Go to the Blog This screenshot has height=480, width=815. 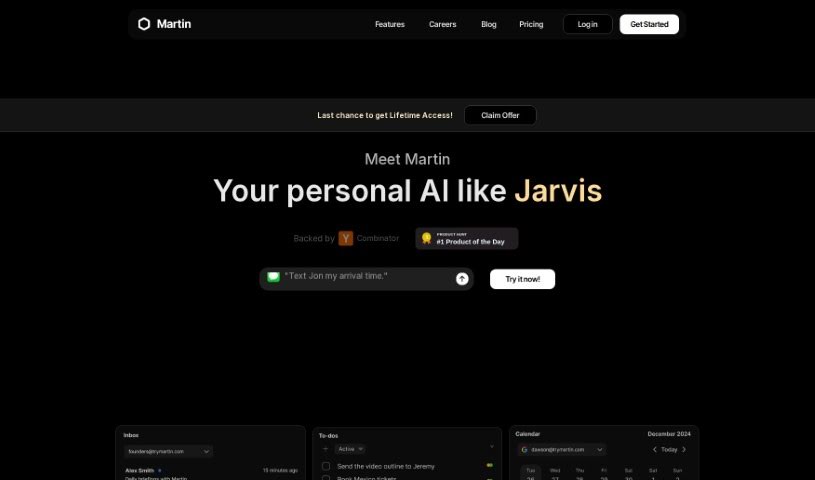click(489, 24)
